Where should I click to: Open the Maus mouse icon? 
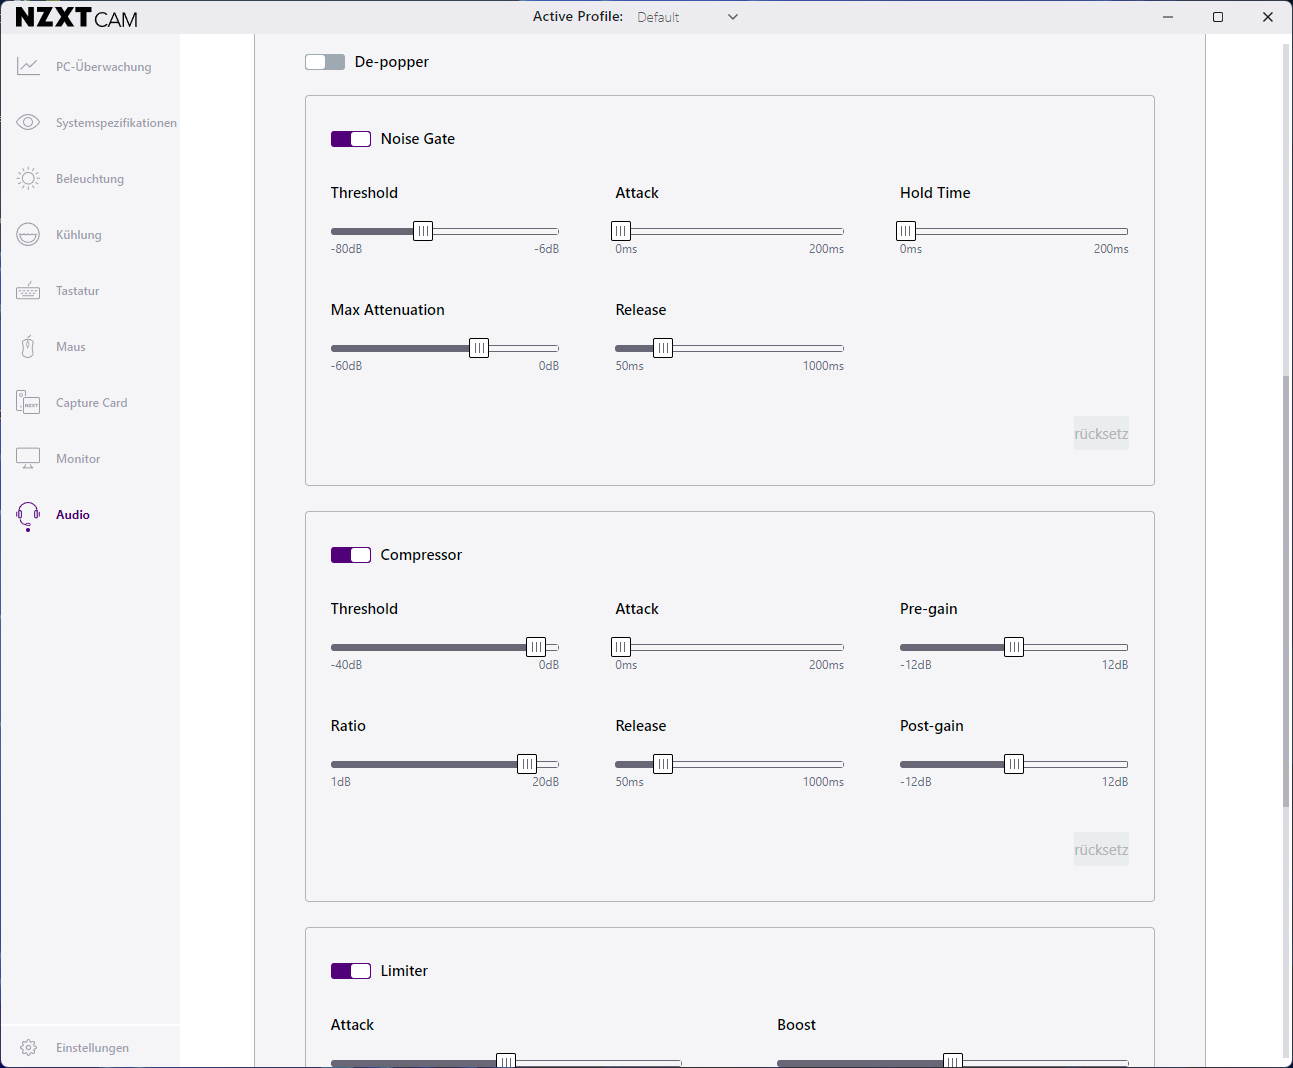pyautogui.click(x=28, y=347)
